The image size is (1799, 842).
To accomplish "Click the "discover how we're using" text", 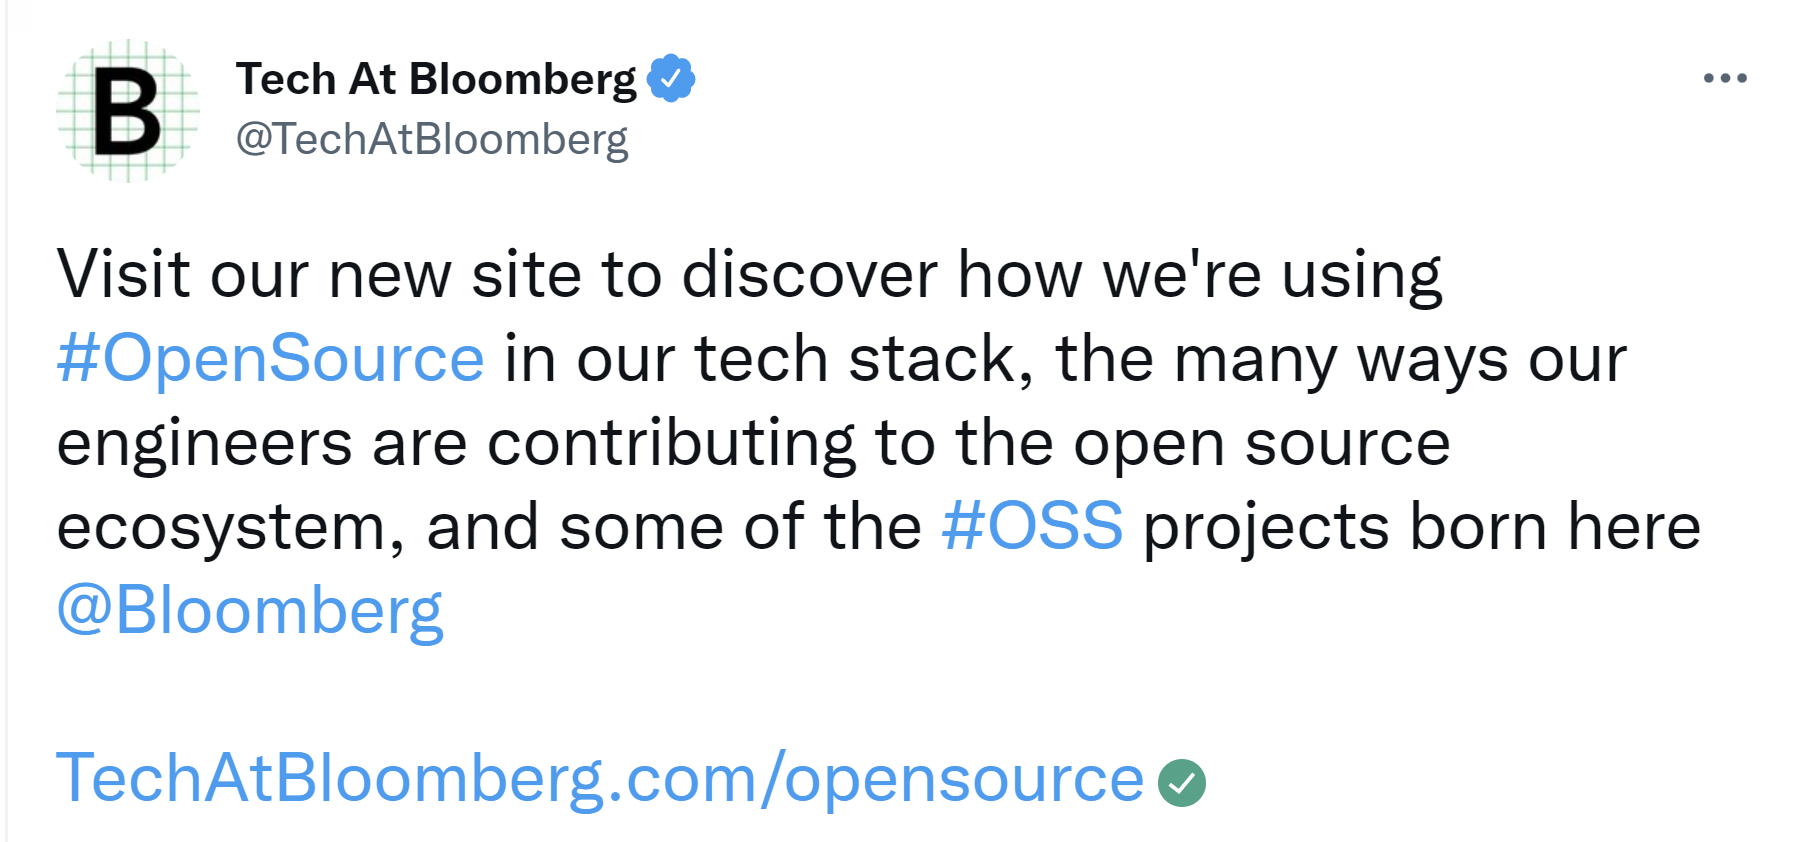I will click(1060, 274).
